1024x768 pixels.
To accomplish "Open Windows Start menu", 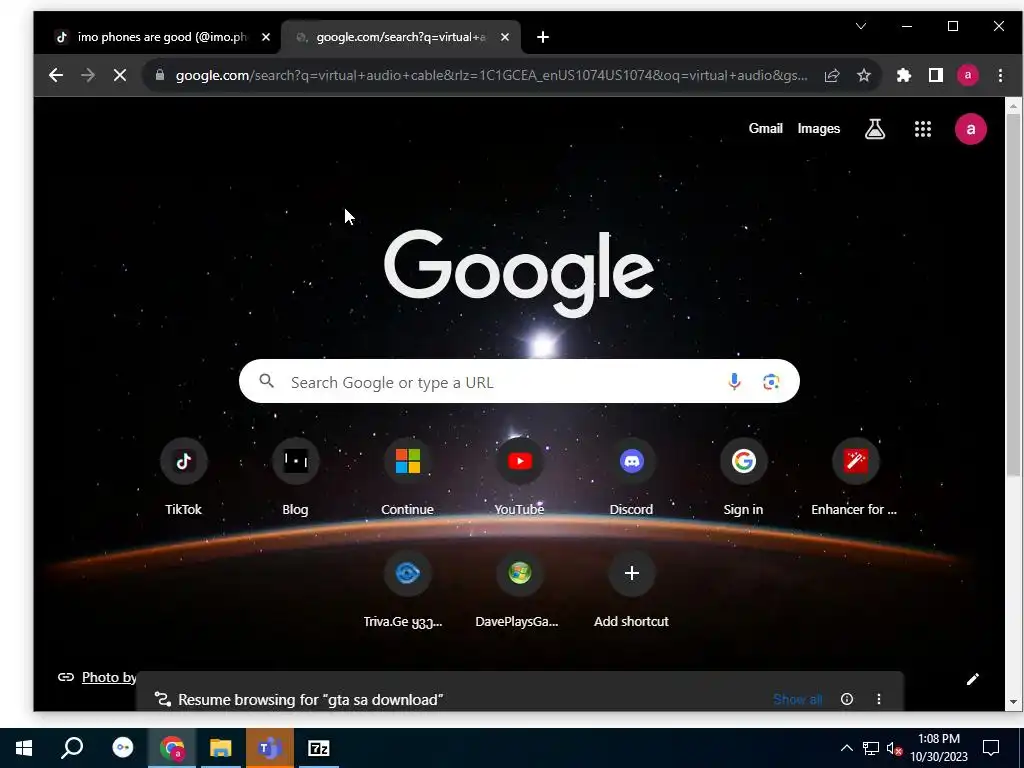I will click(x=24, y=748).
